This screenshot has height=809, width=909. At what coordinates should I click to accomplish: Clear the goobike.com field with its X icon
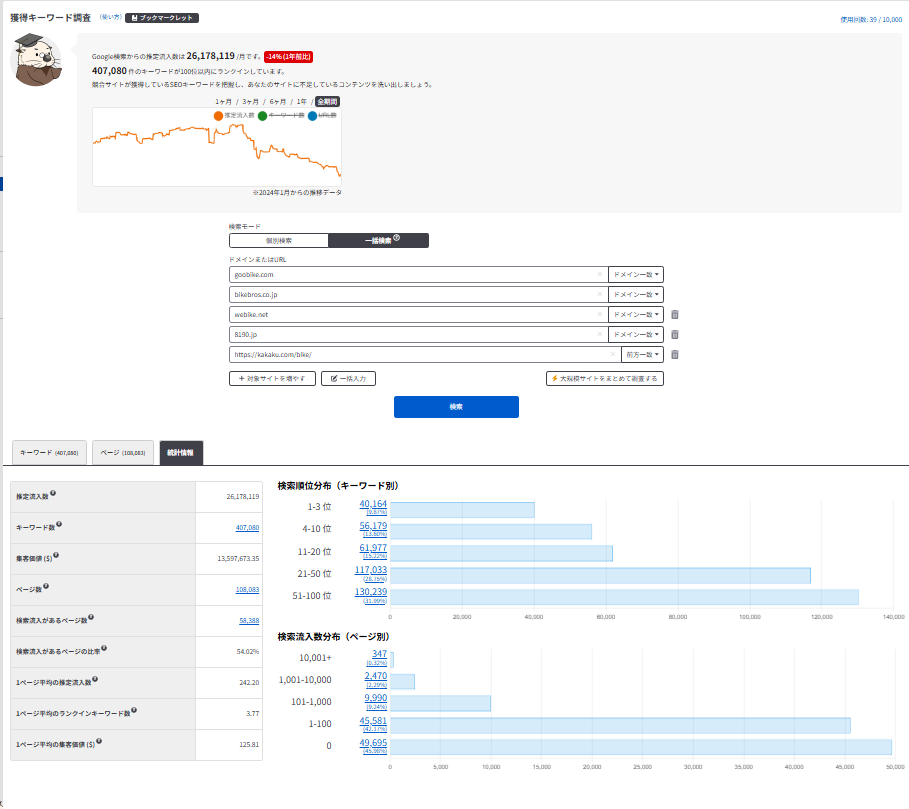coord(600,274)
